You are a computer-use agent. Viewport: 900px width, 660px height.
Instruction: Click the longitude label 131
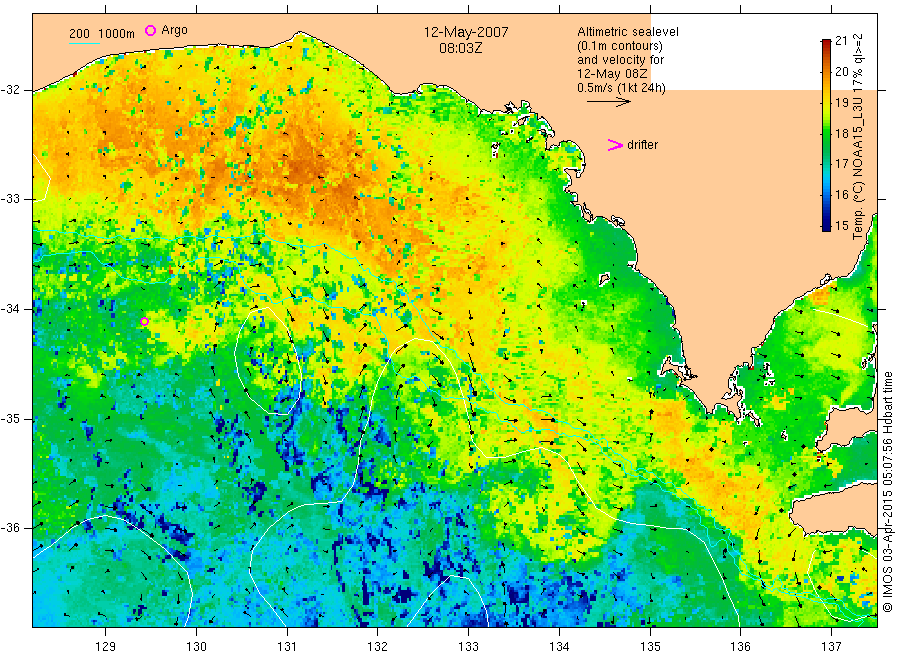pyautogui.click(x=287, y=647)
